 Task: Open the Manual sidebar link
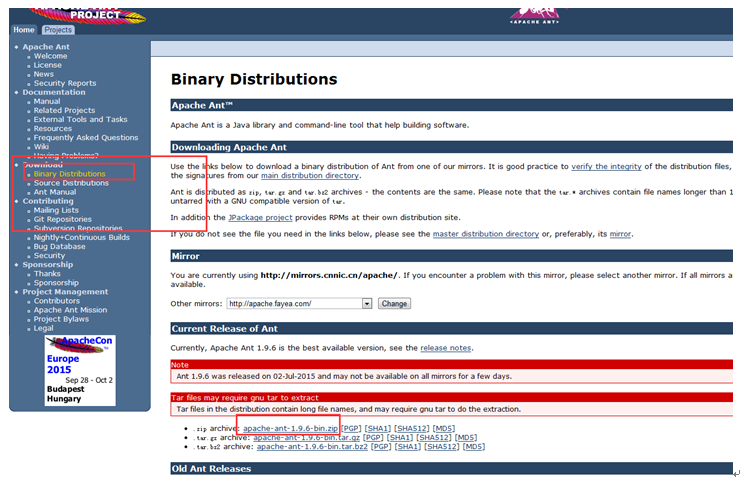click(47, 102)
